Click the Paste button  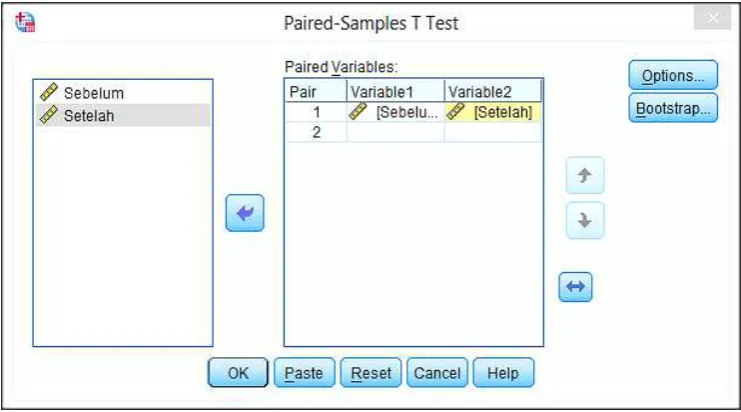304,373
